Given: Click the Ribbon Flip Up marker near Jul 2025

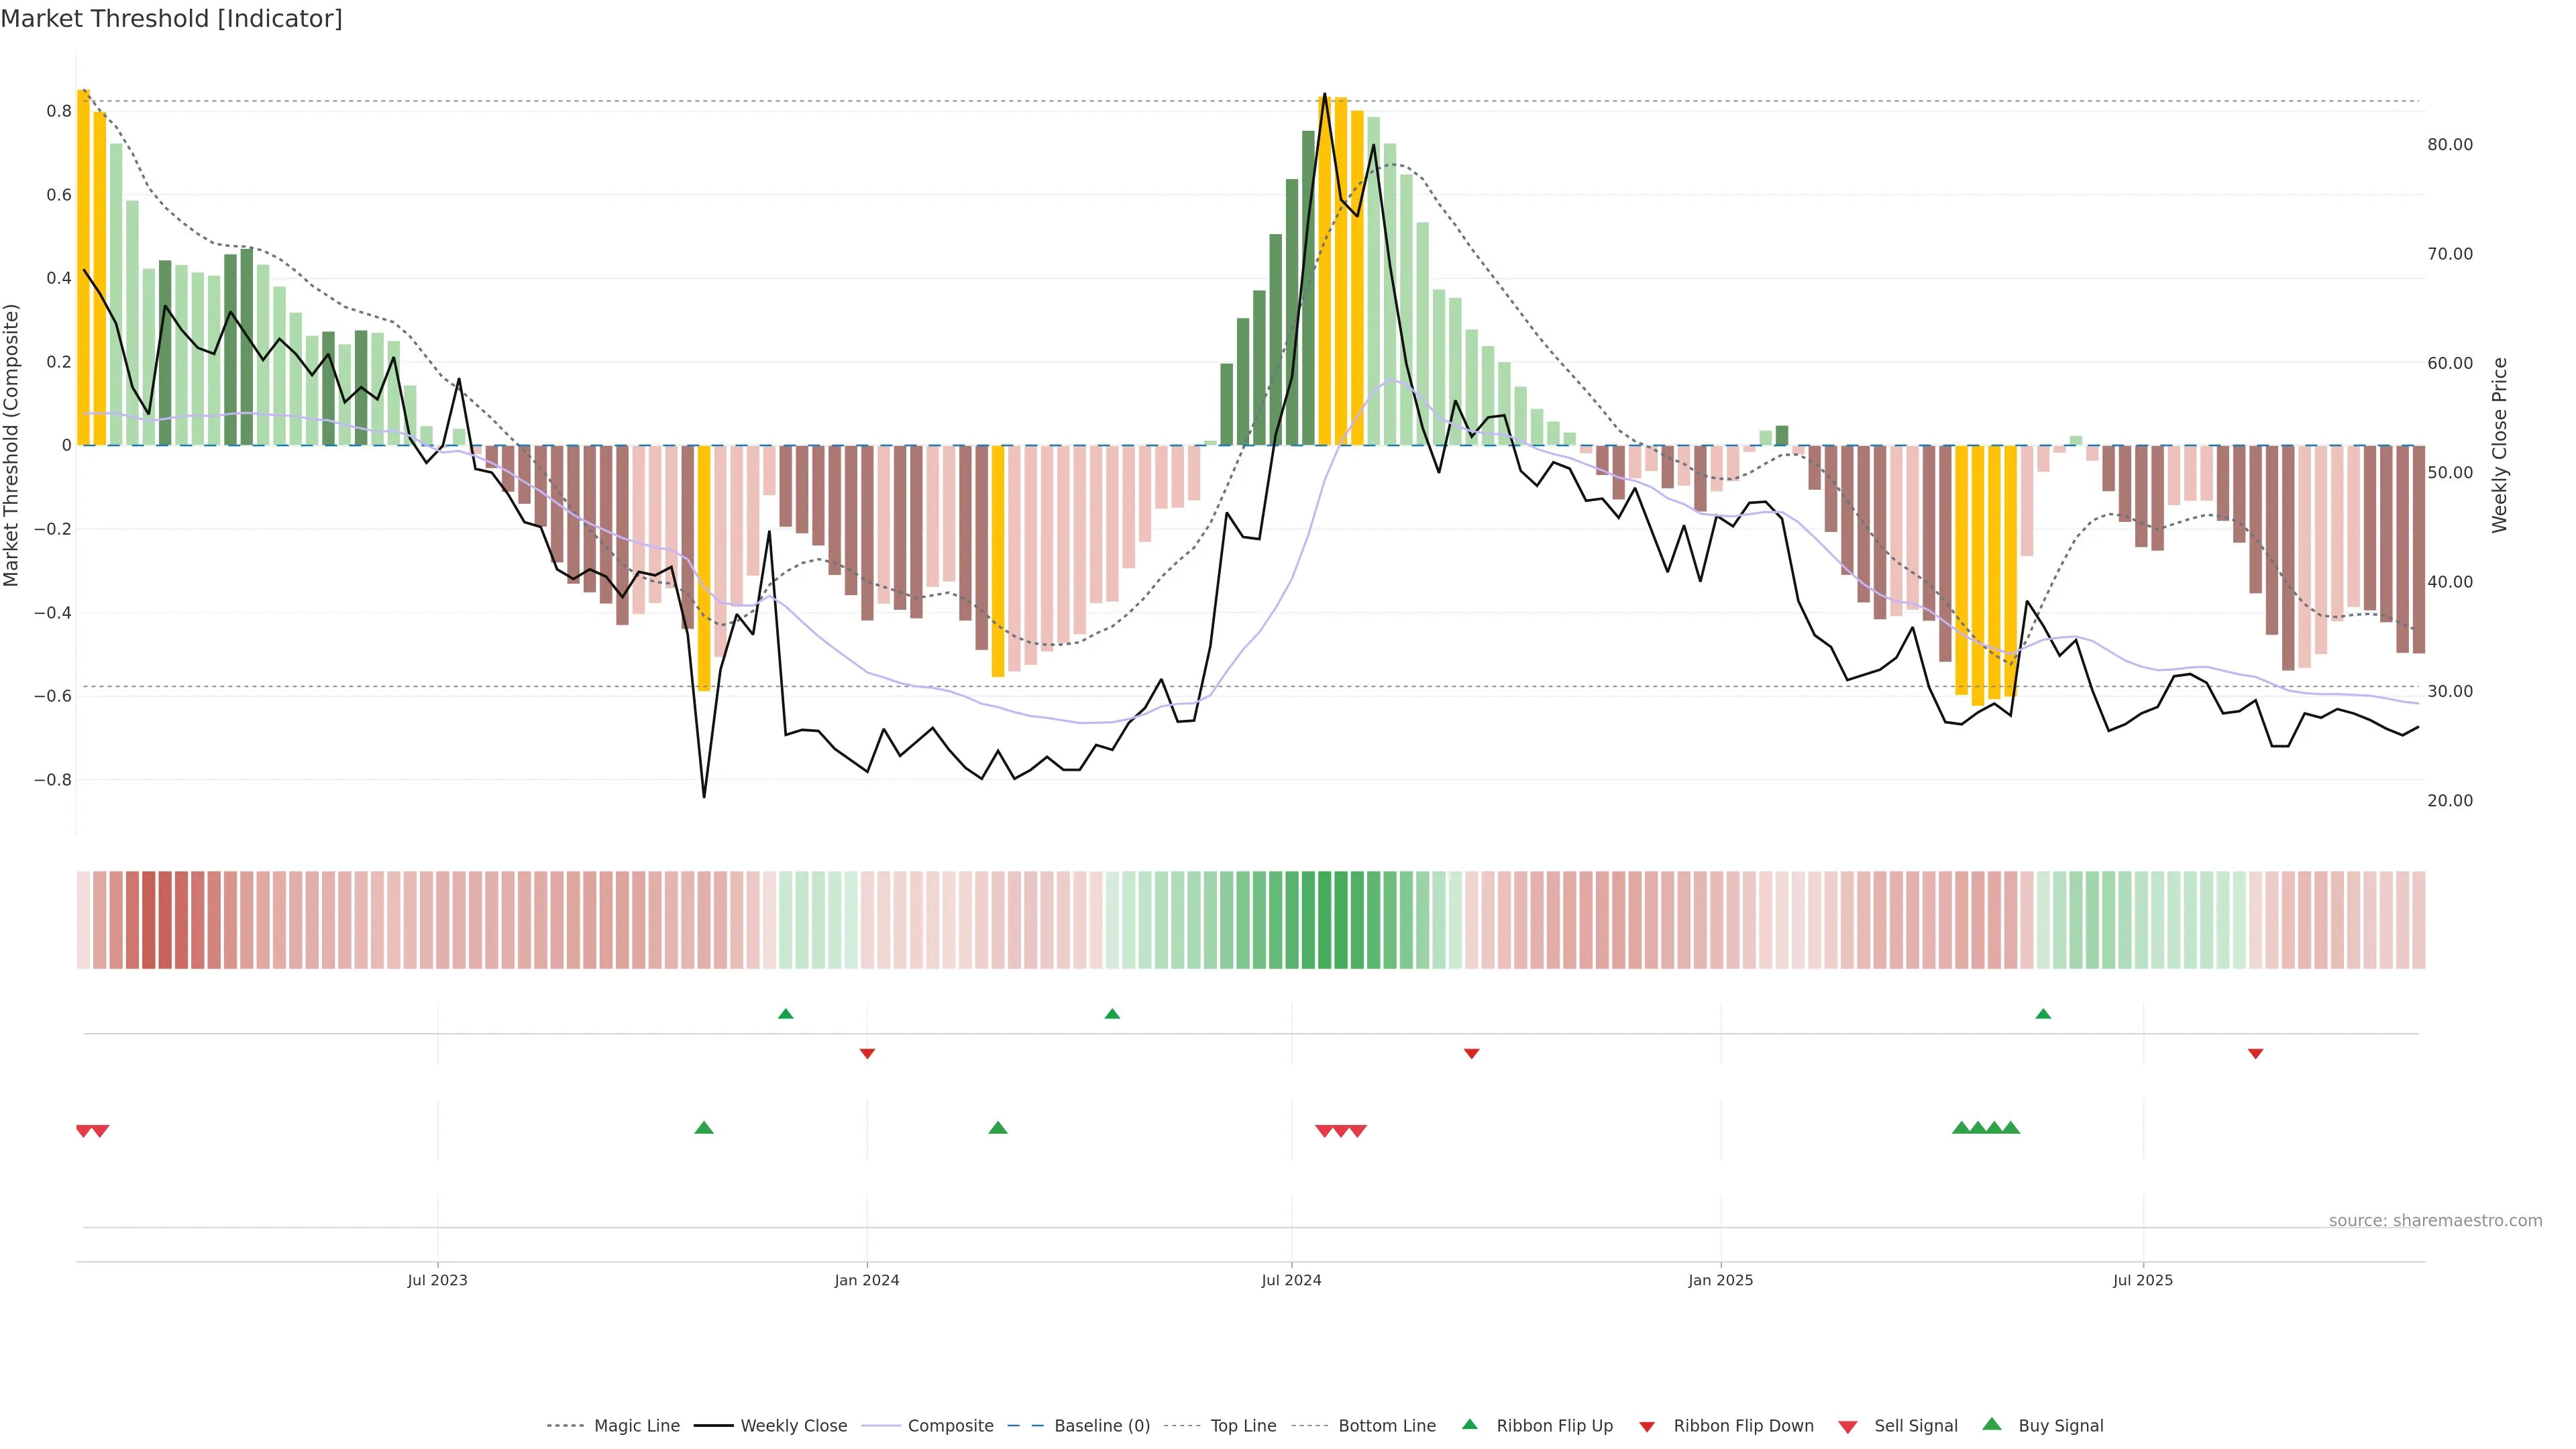Looking at the screenshot, I should point(2043,1014).
